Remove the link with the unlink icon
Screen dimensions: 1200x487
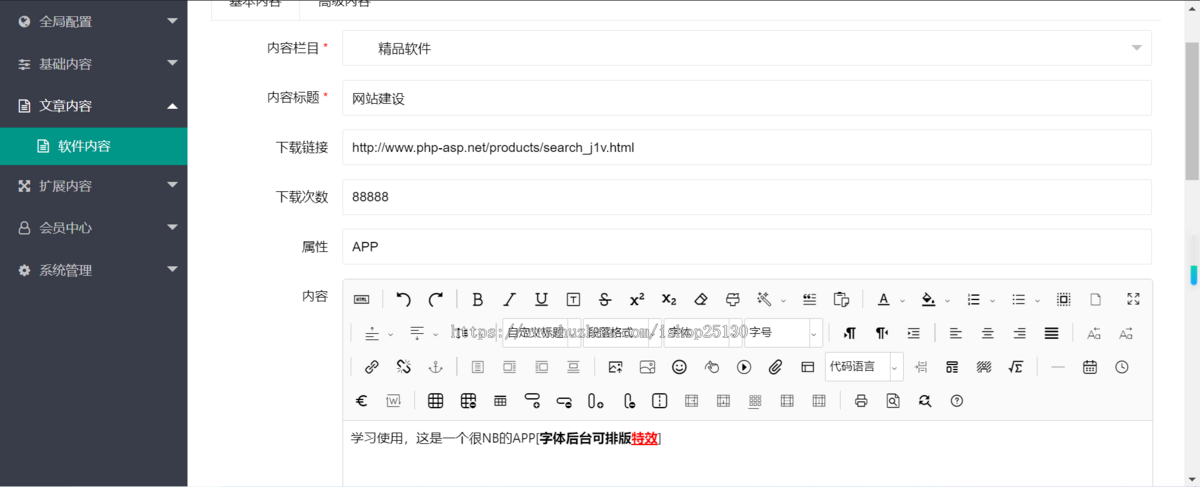403,367
